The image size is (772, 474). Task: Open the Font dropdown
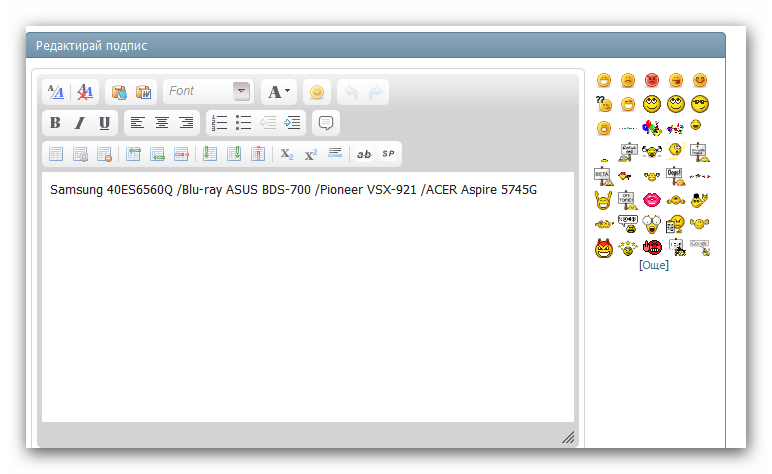[209, 92]
